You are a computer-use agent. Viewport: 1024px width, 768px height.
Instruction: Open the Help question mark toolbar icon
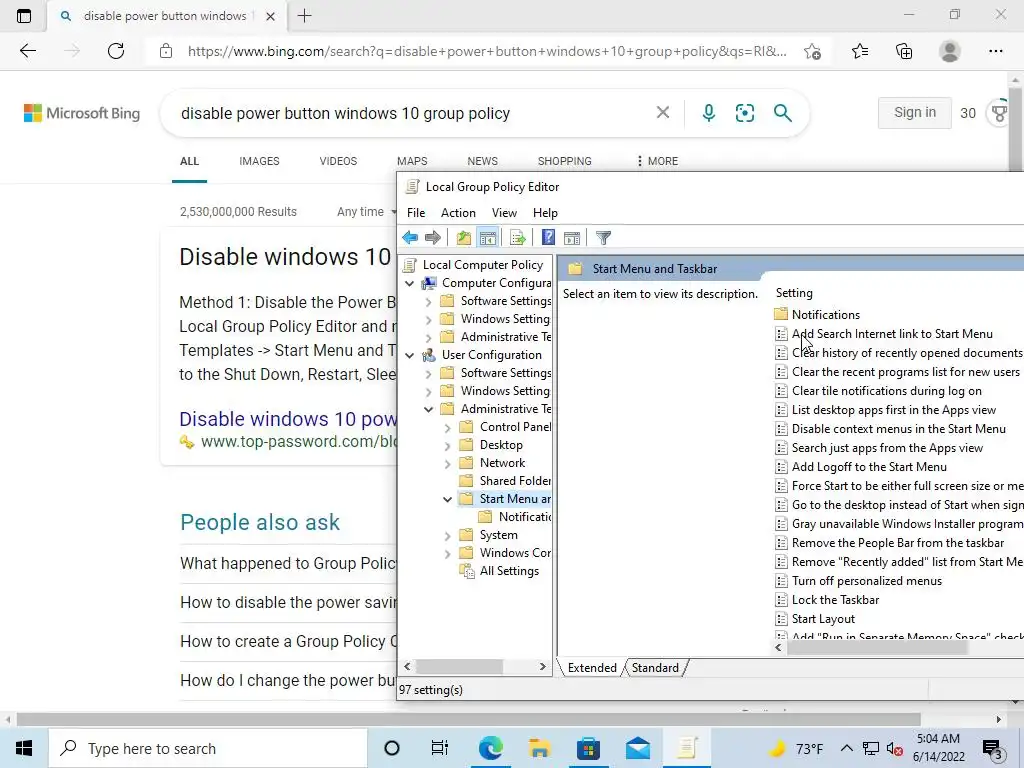point(548,238)
